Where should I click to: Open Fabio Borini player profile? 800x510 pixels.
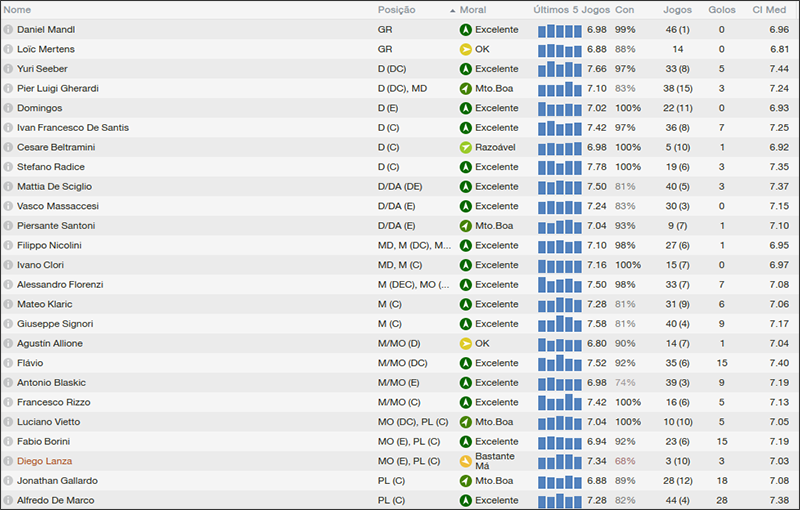(x=44, y=441)
